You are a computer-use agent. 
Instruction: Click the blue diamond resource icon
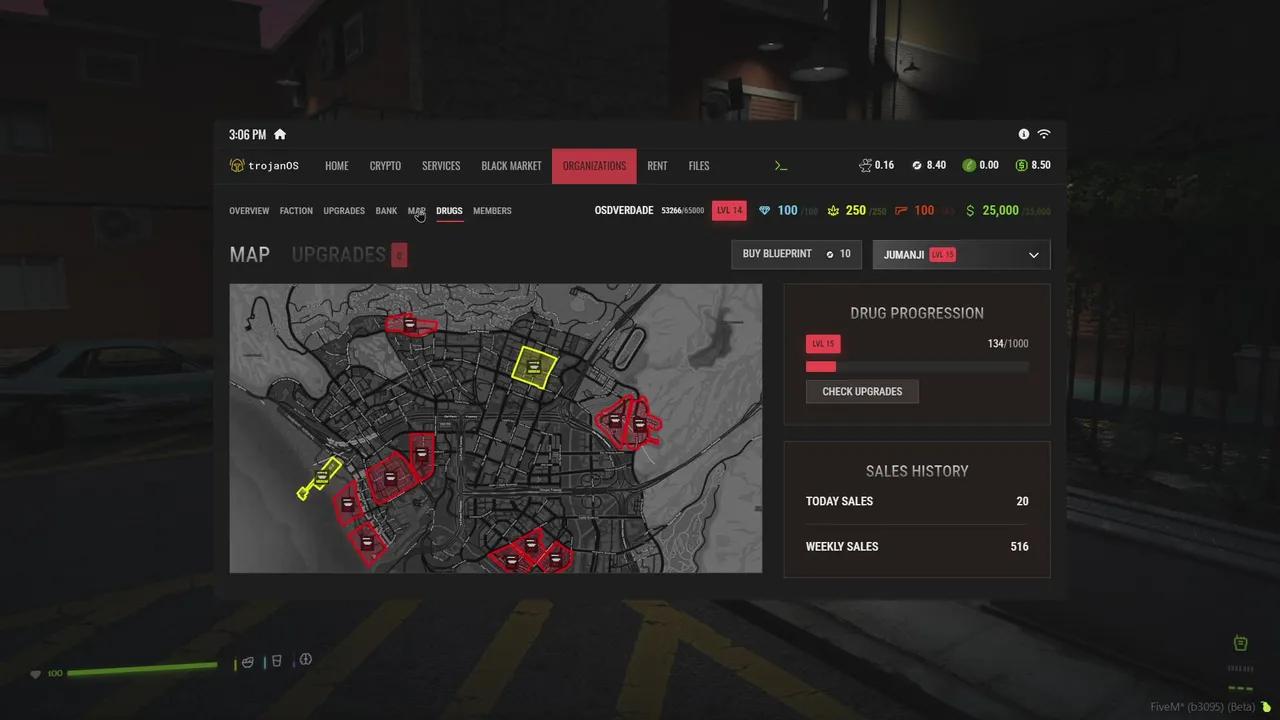765,211
